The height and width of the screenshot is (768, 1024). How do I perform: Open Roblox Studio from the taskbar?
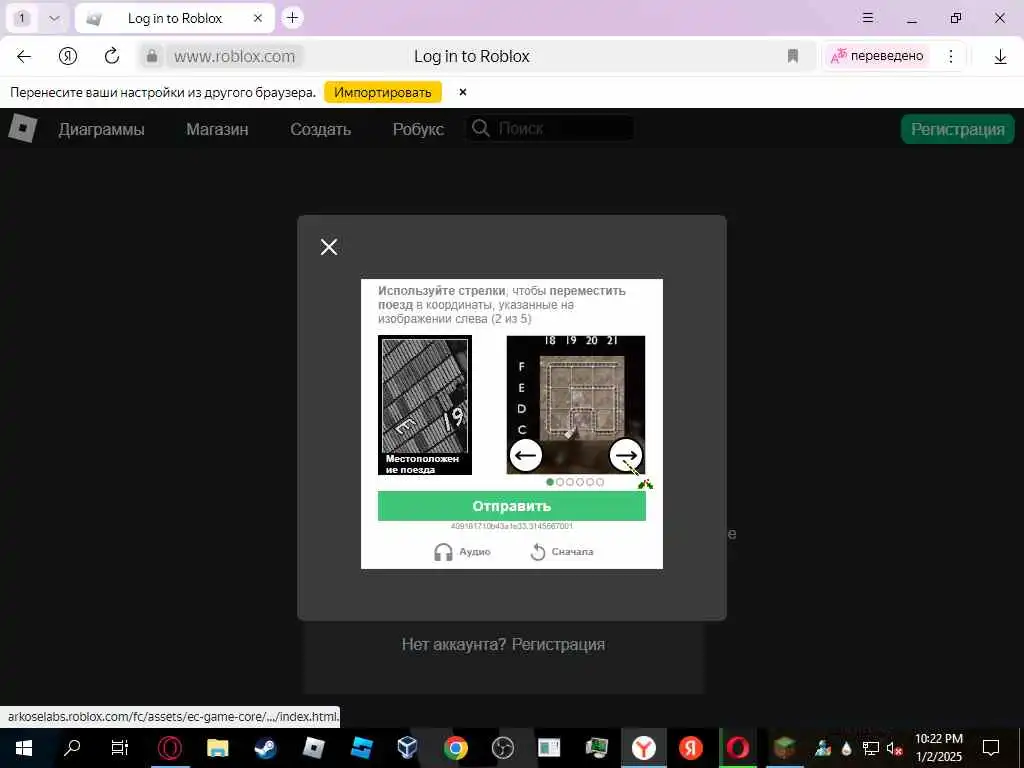tap(361, 748)
